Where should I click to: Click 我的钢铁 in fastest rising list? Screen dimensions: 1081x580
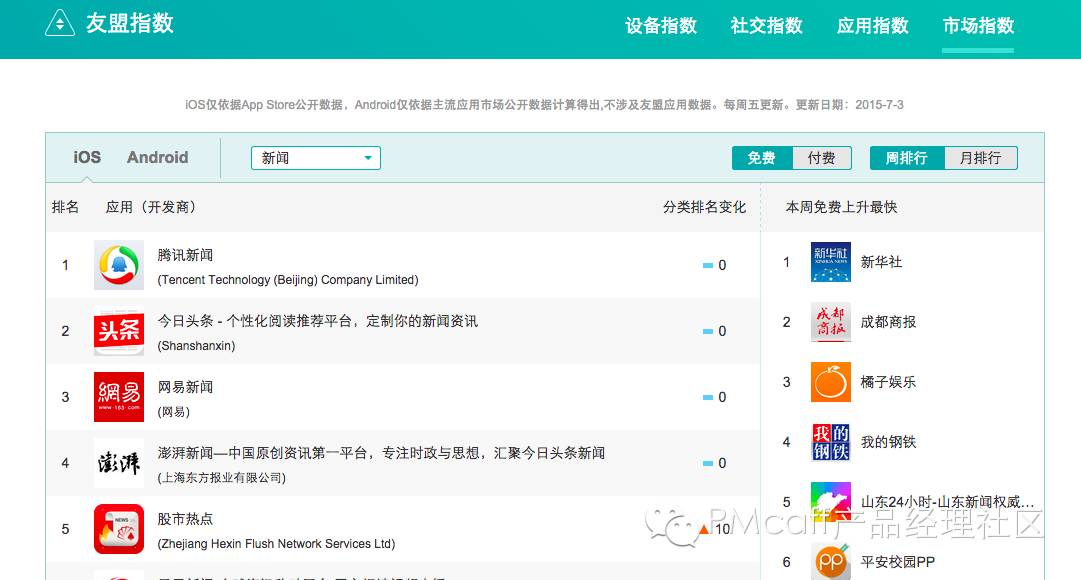pyautogui.click(x=888, y=442)
